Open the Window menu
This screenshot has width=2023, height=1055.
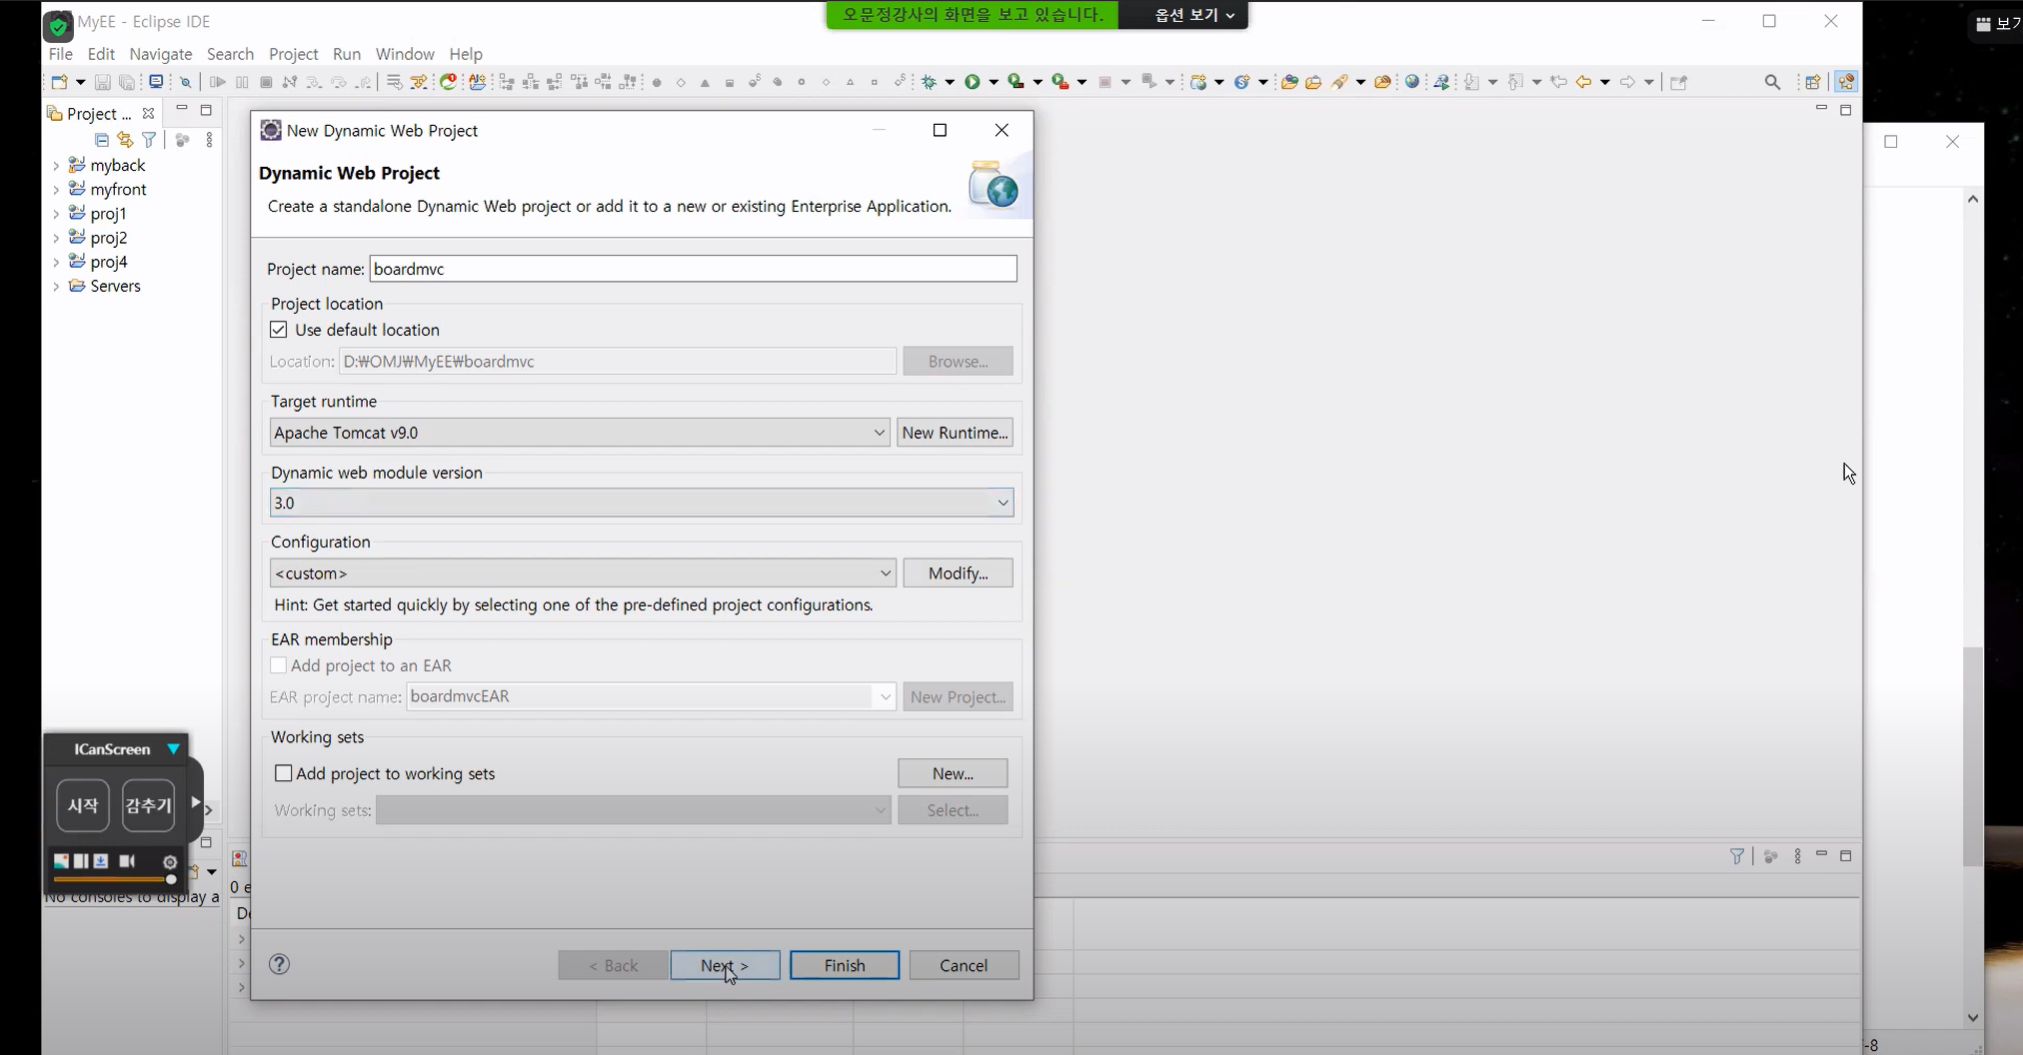(405, 54)
